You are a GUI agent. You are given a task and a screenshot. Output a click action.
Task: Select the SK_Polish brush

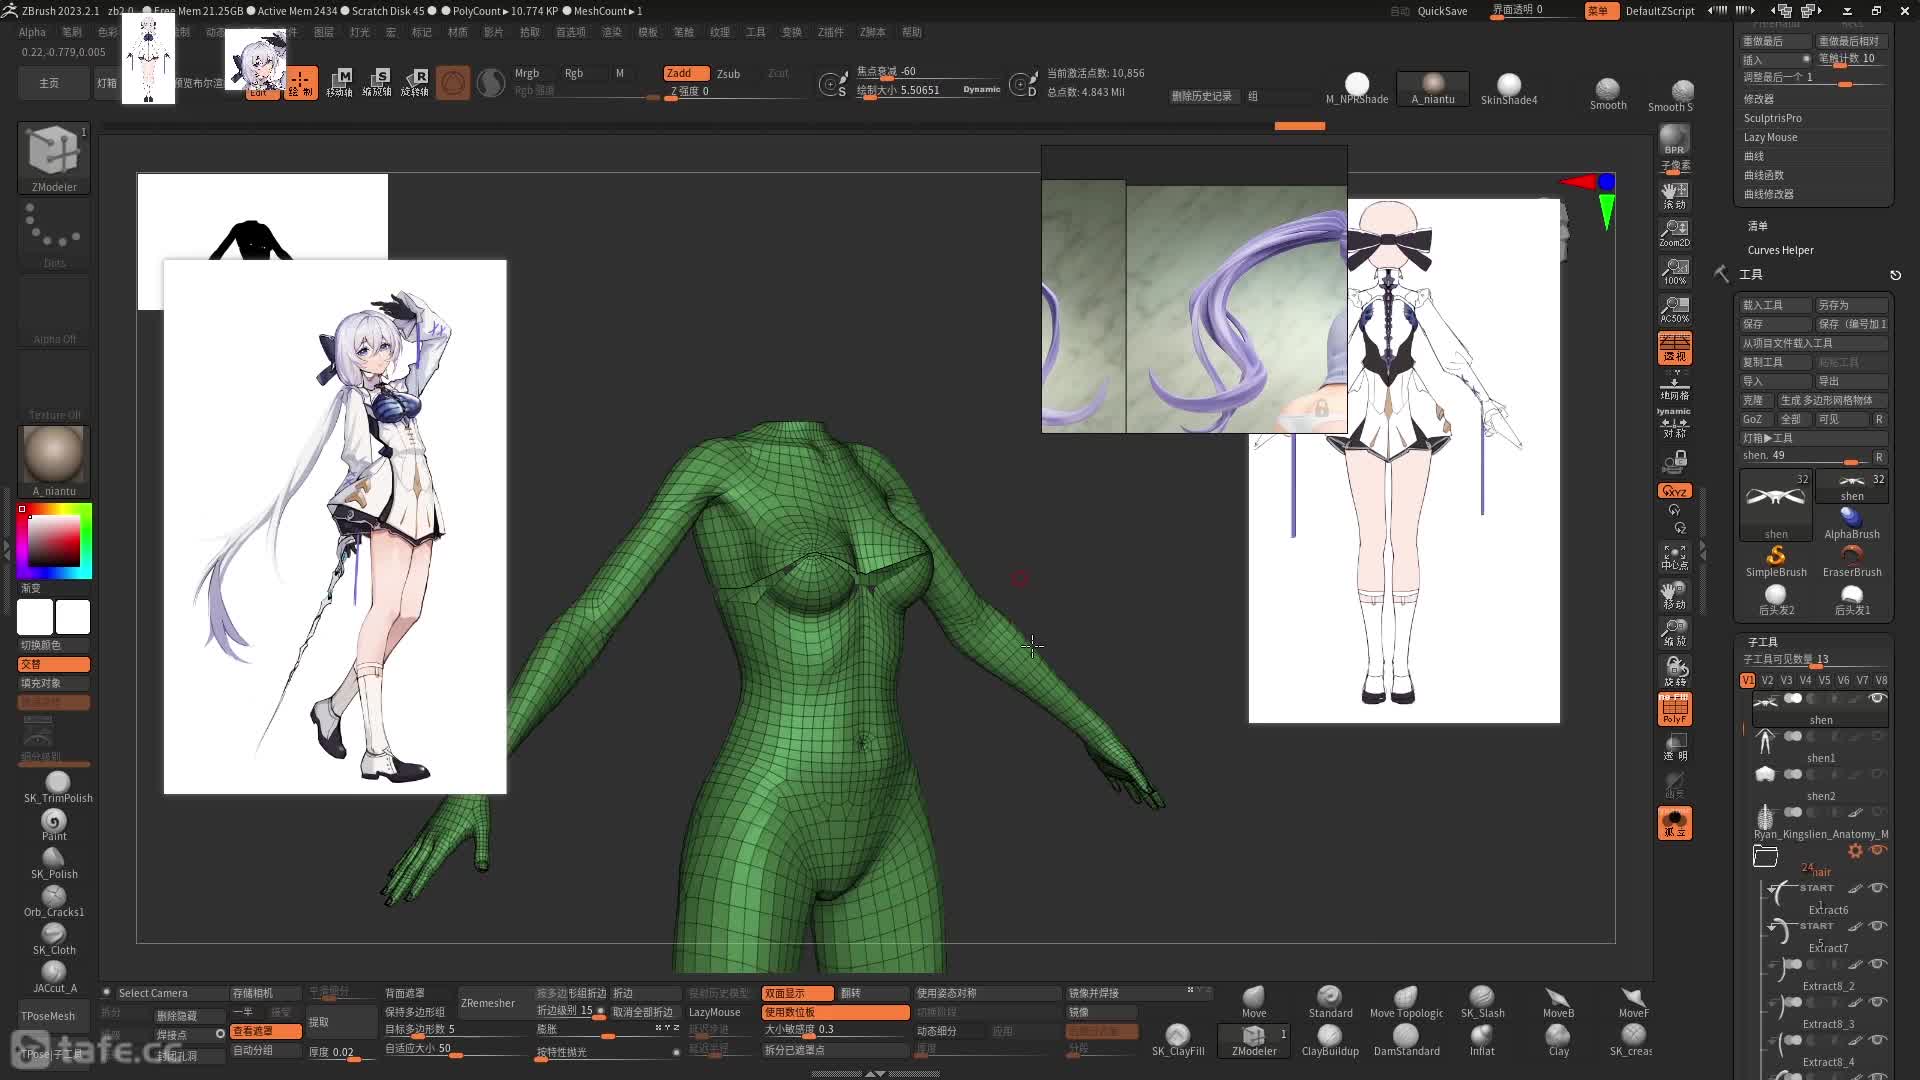tap(54, 863)
